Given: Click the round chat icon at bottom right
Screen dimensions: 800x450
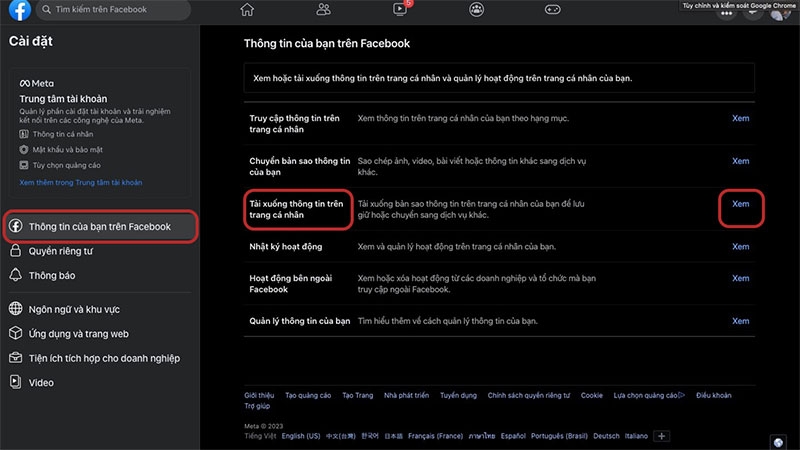Looking at the screenshot, I should click(x=778, y=442).
